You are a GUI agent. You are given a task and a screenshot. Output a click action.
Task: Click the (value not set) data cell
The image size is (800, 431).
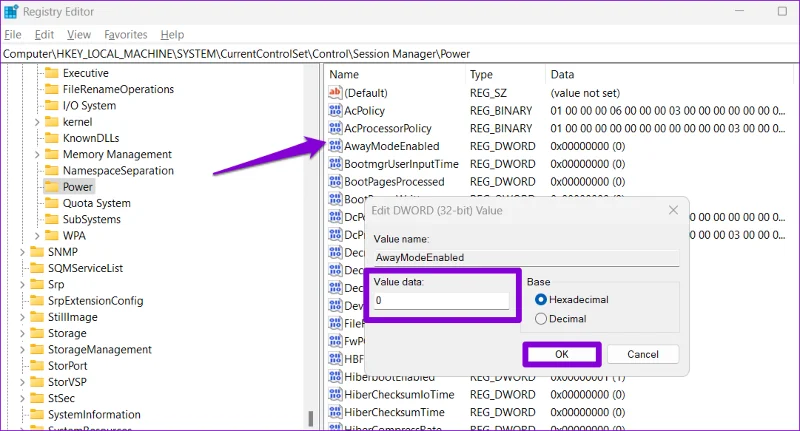tap(585, 93)
